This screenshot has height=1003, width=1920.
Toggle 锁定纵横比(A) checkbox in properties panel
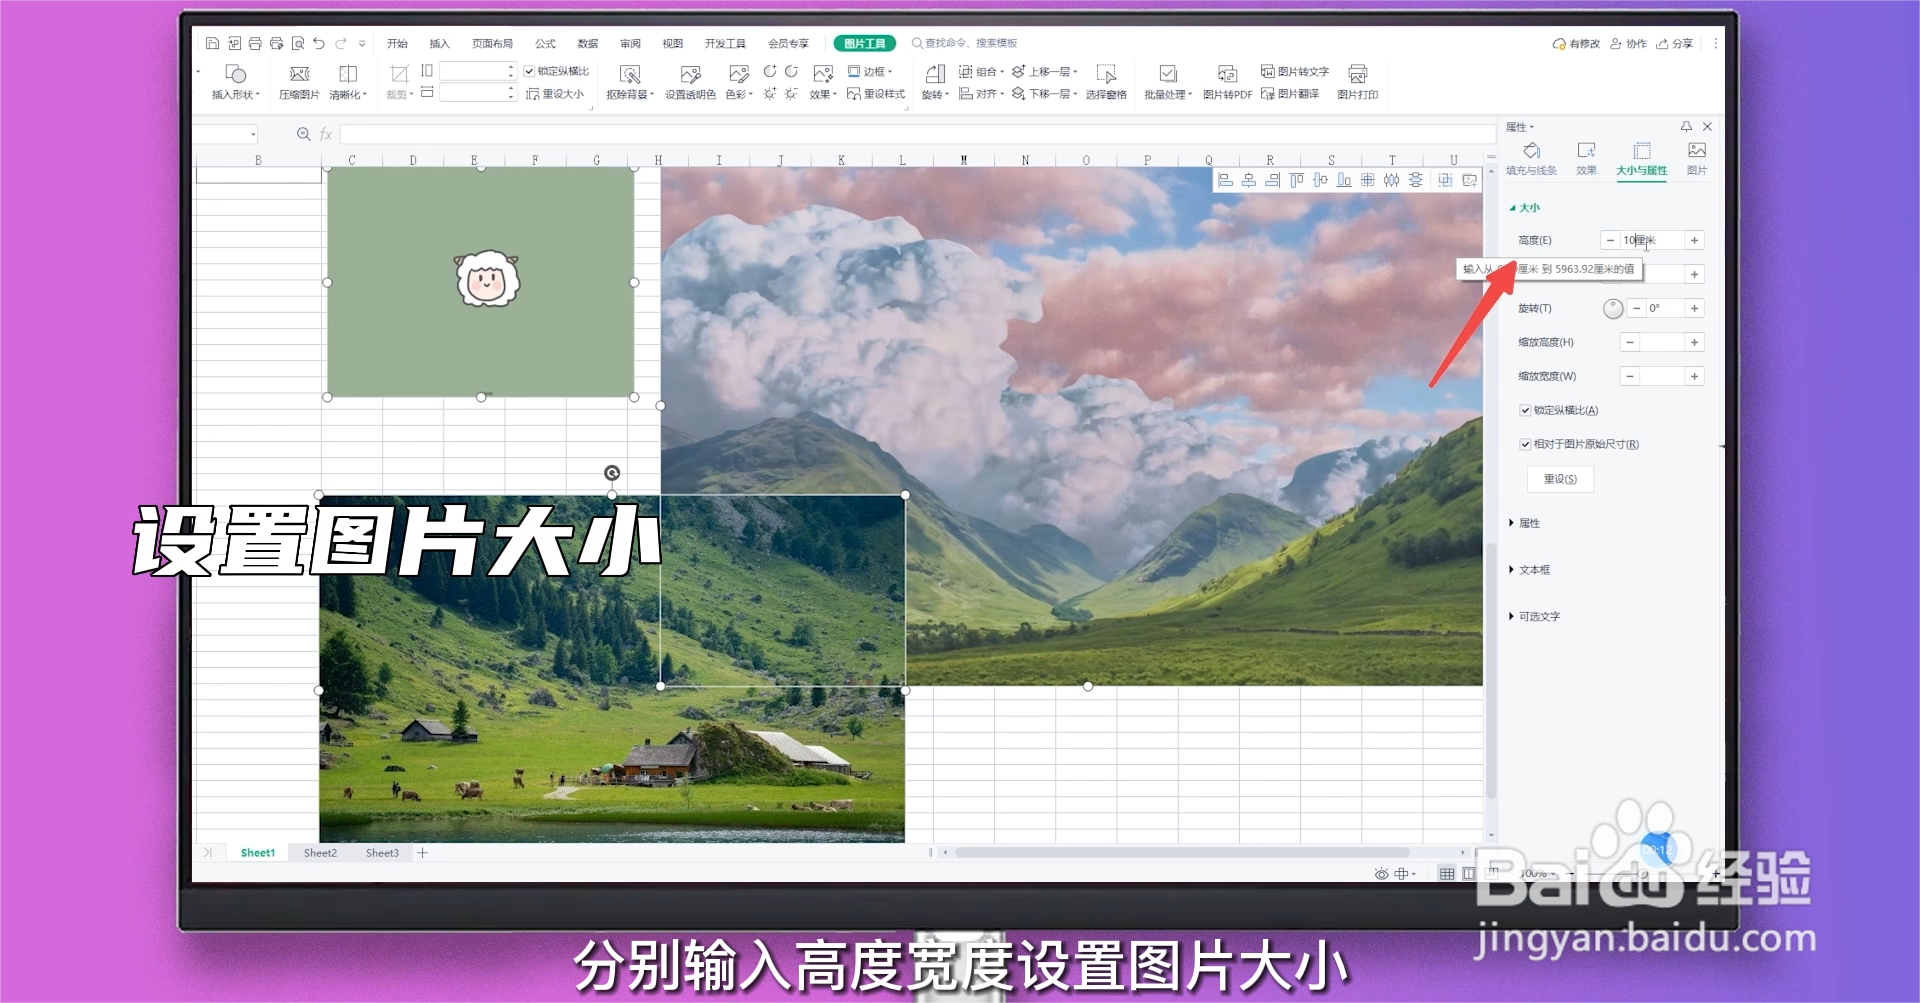click(1525, 410)
